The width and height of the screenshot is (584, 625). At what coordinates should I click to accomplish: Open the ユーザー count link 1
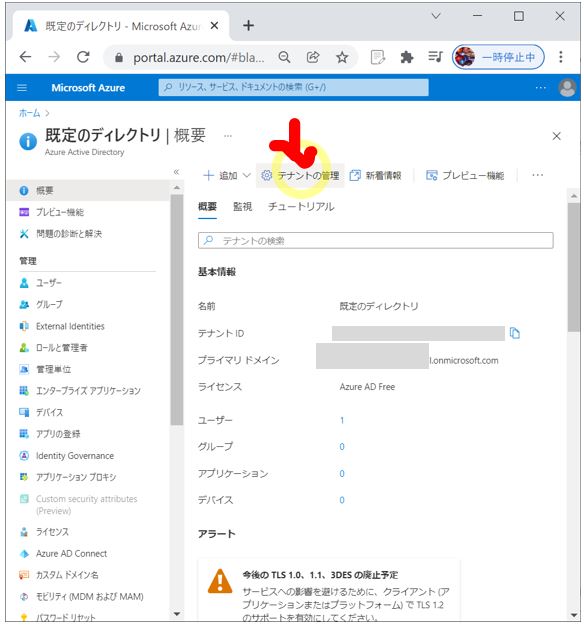(x=342, y=420)
